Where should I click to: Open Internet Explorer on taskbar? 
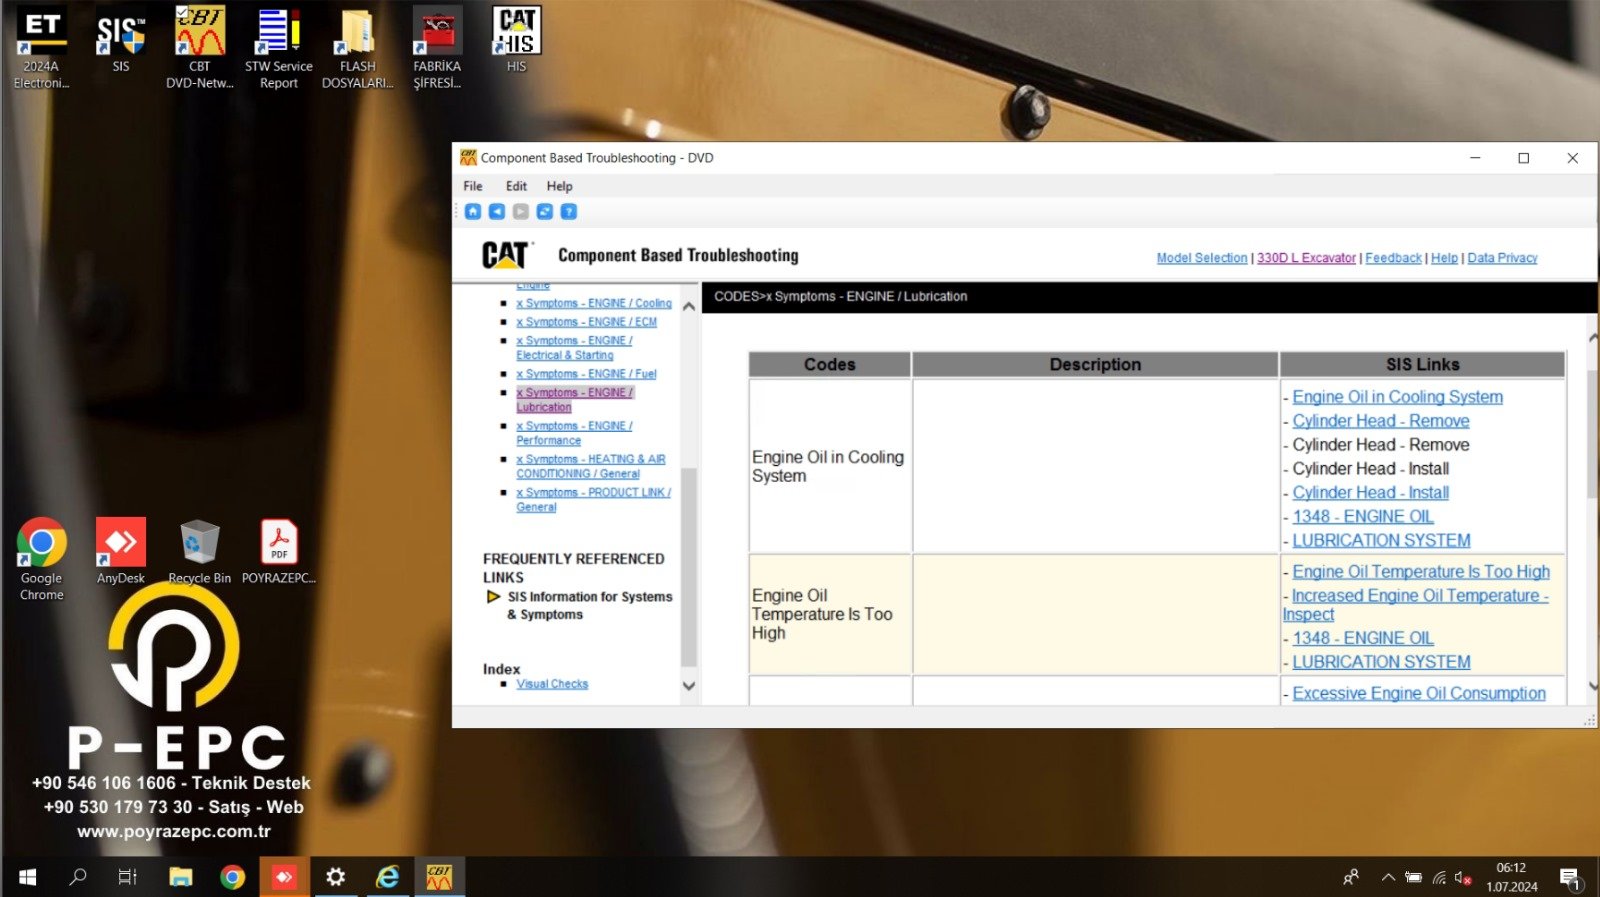tap(387, 877)
